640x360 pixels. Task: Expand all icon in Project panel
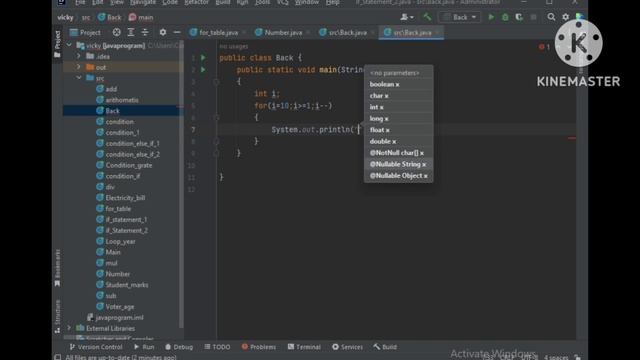131,32
